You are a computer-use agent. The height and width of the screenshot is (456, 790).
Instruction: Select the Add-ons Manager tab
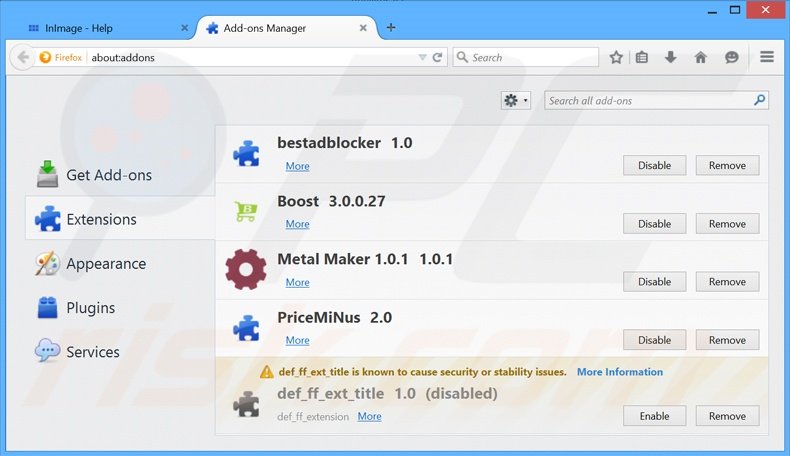click(x=286, y=28)
